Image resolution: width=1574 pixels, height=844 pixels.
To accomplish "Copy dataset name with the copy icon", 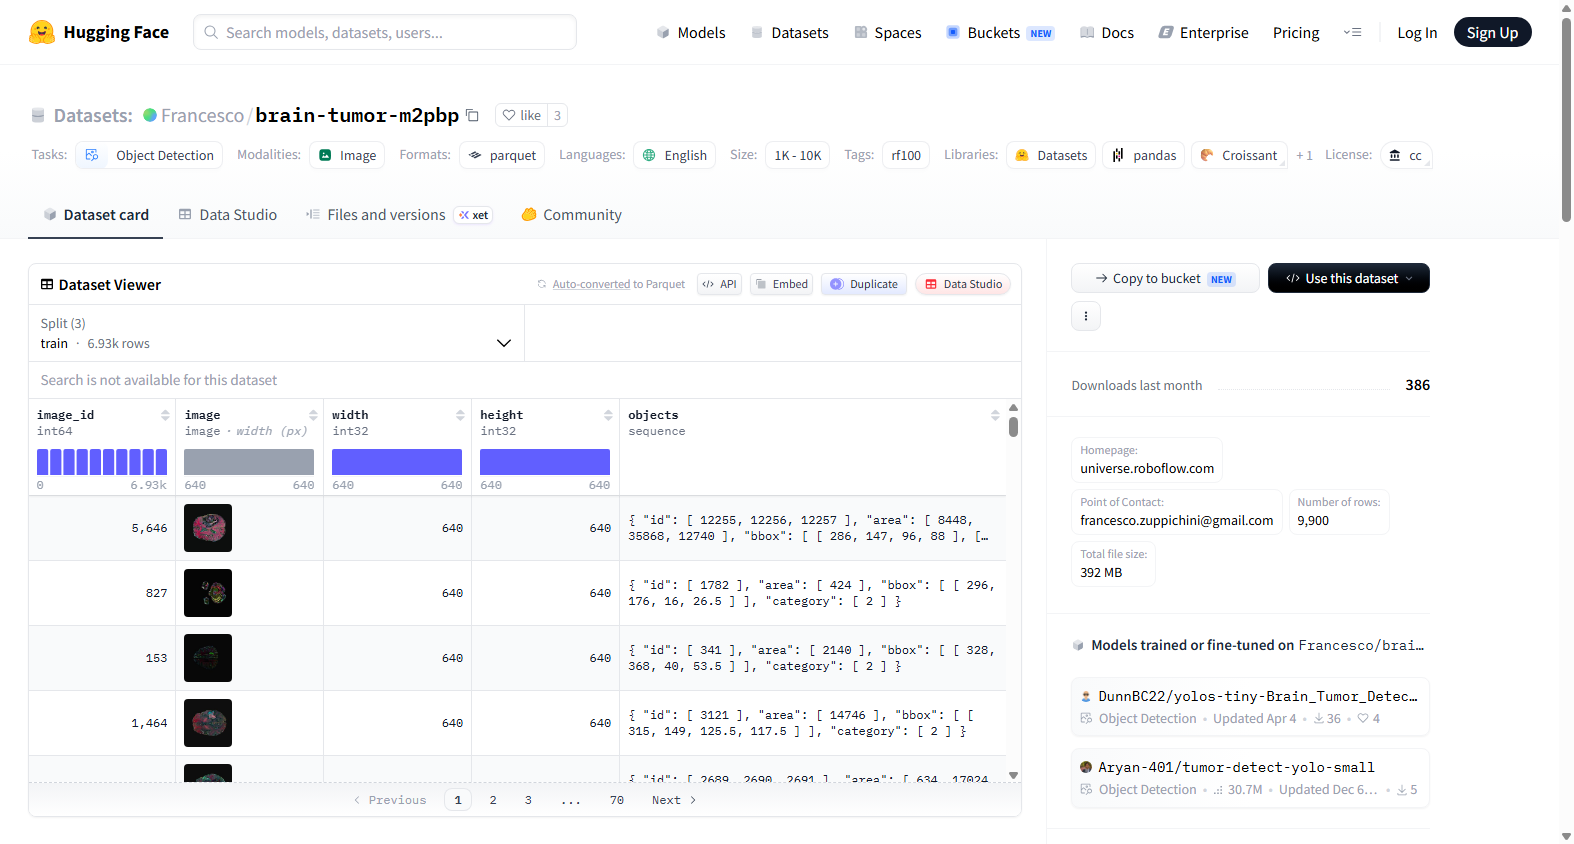I will tap(473, 115).
